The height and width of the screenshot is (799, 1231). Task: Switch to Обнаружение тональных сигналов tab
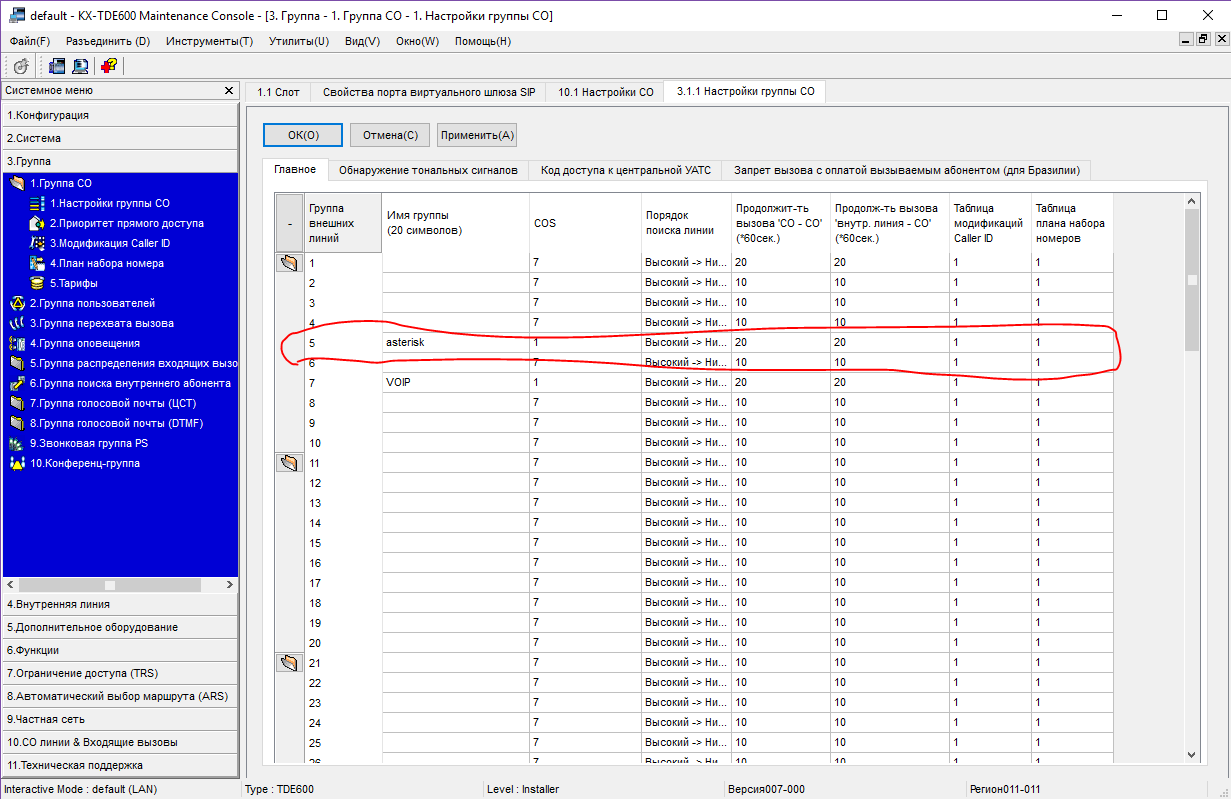coord(428,170)
